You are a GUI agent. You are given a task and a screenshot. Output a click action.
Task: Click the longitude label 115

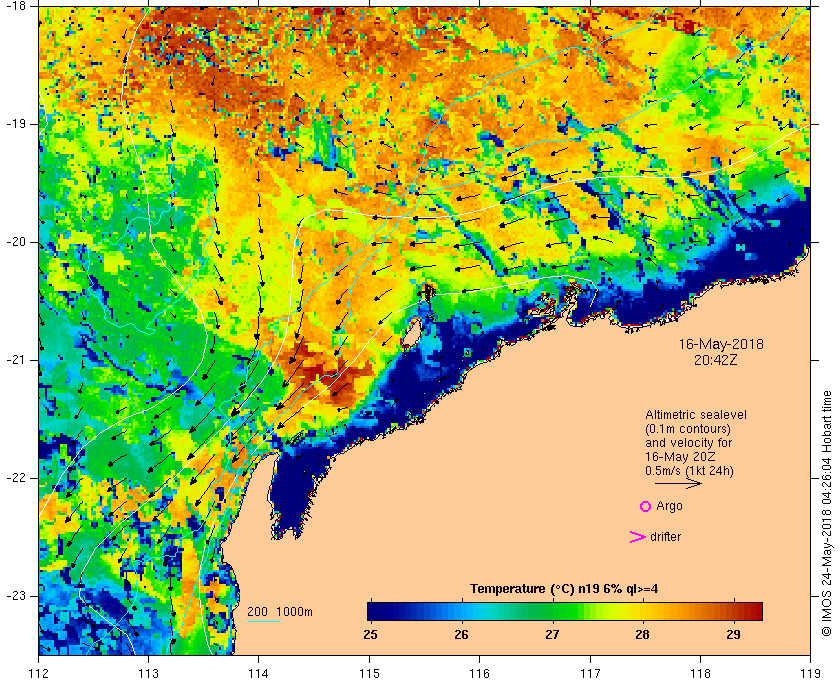click(x=369, y=673)
